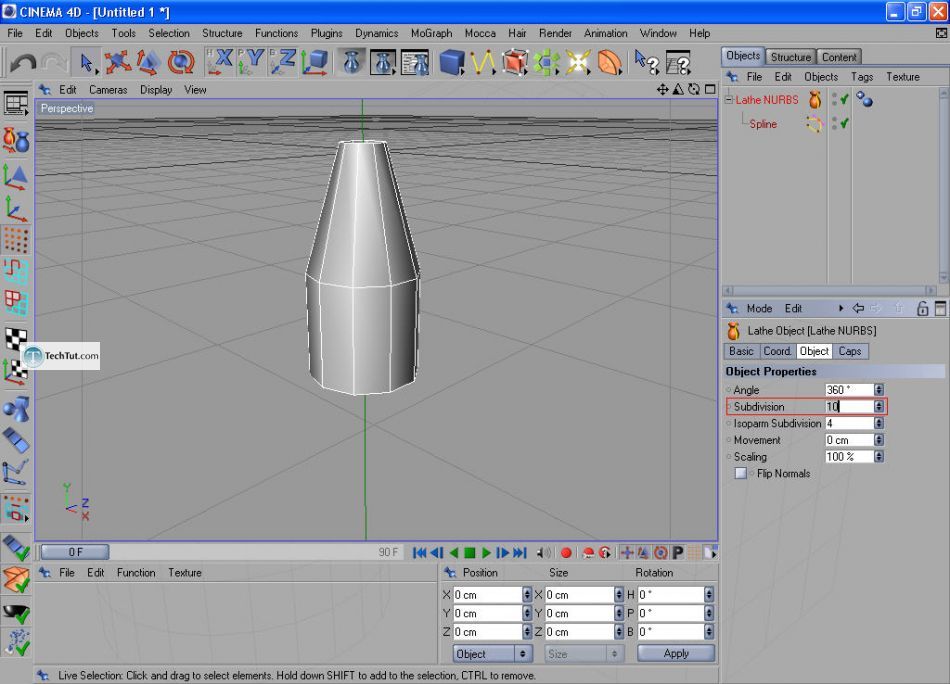Toggle world coordinate system icon
The height and width of the screenshot is (684, 950).
click(x=314, y=62)
